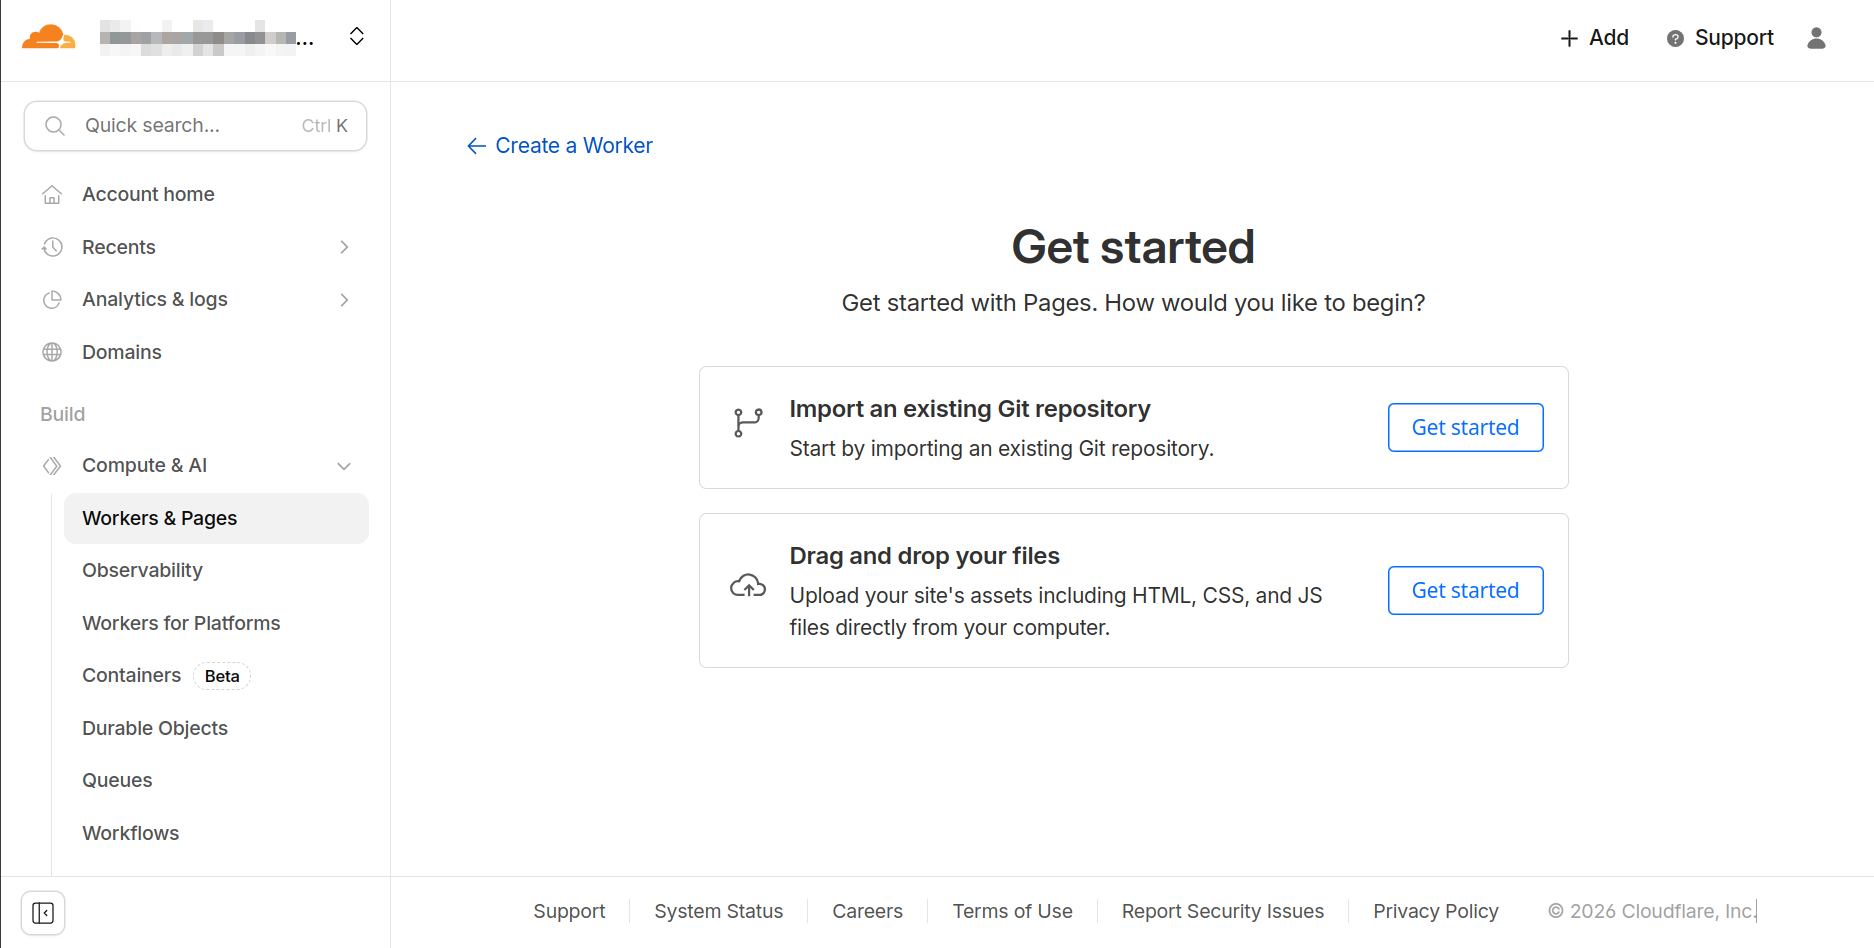Select the Account home icon
Image resolution: width=1874 pixels, height=948 pixels.
(x=52, y=194)
